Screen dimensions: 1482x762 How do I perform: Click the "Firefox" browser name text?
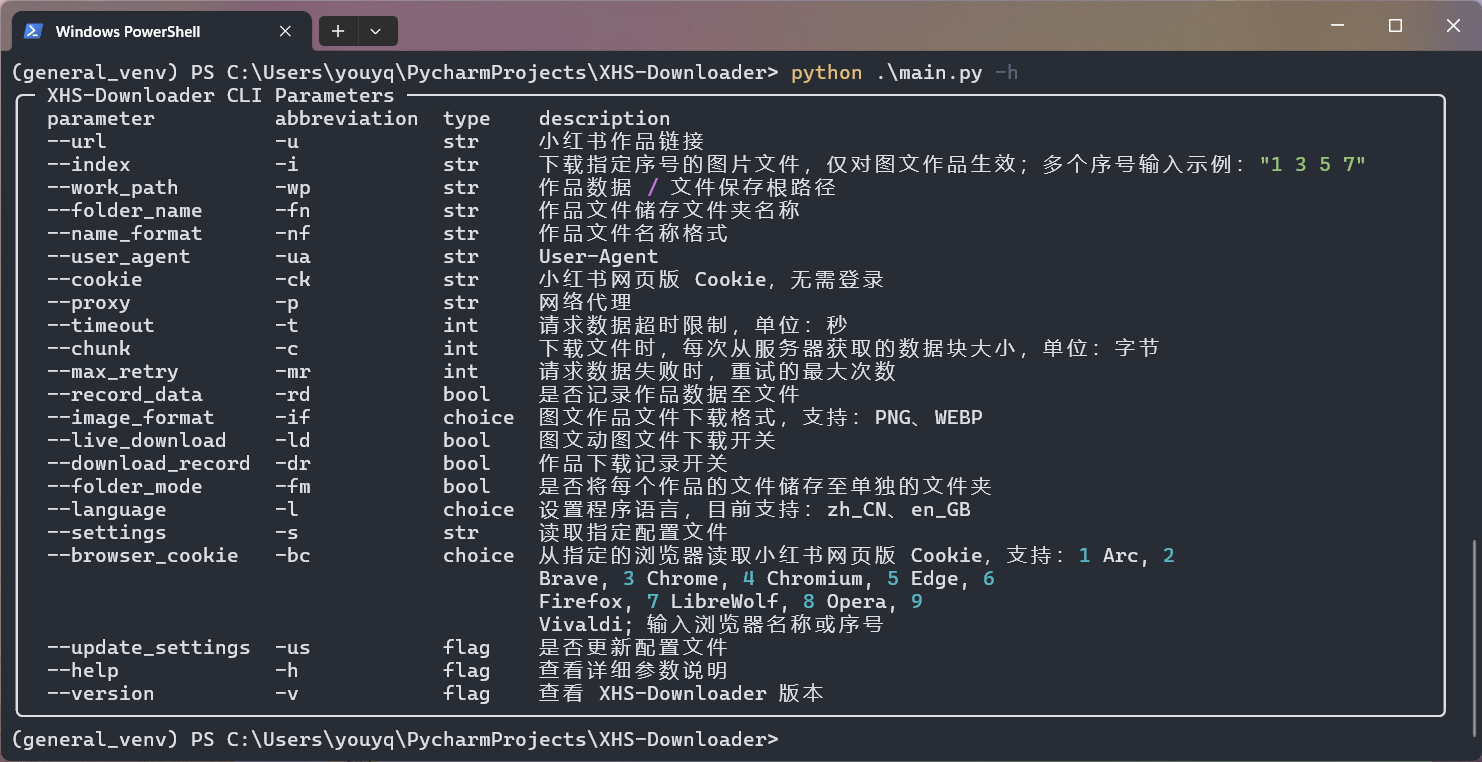[x=581, y=601]
